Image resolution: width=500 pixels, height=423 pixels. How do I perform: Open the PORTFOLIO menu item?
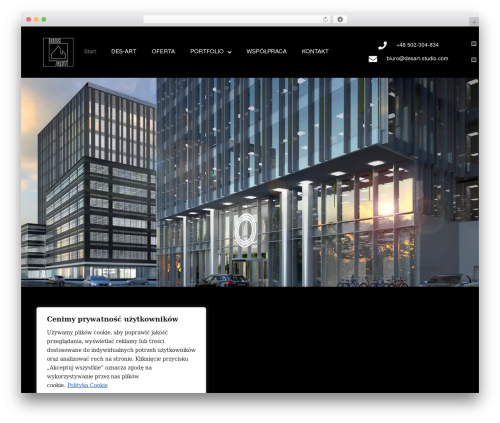click(207, 51)
